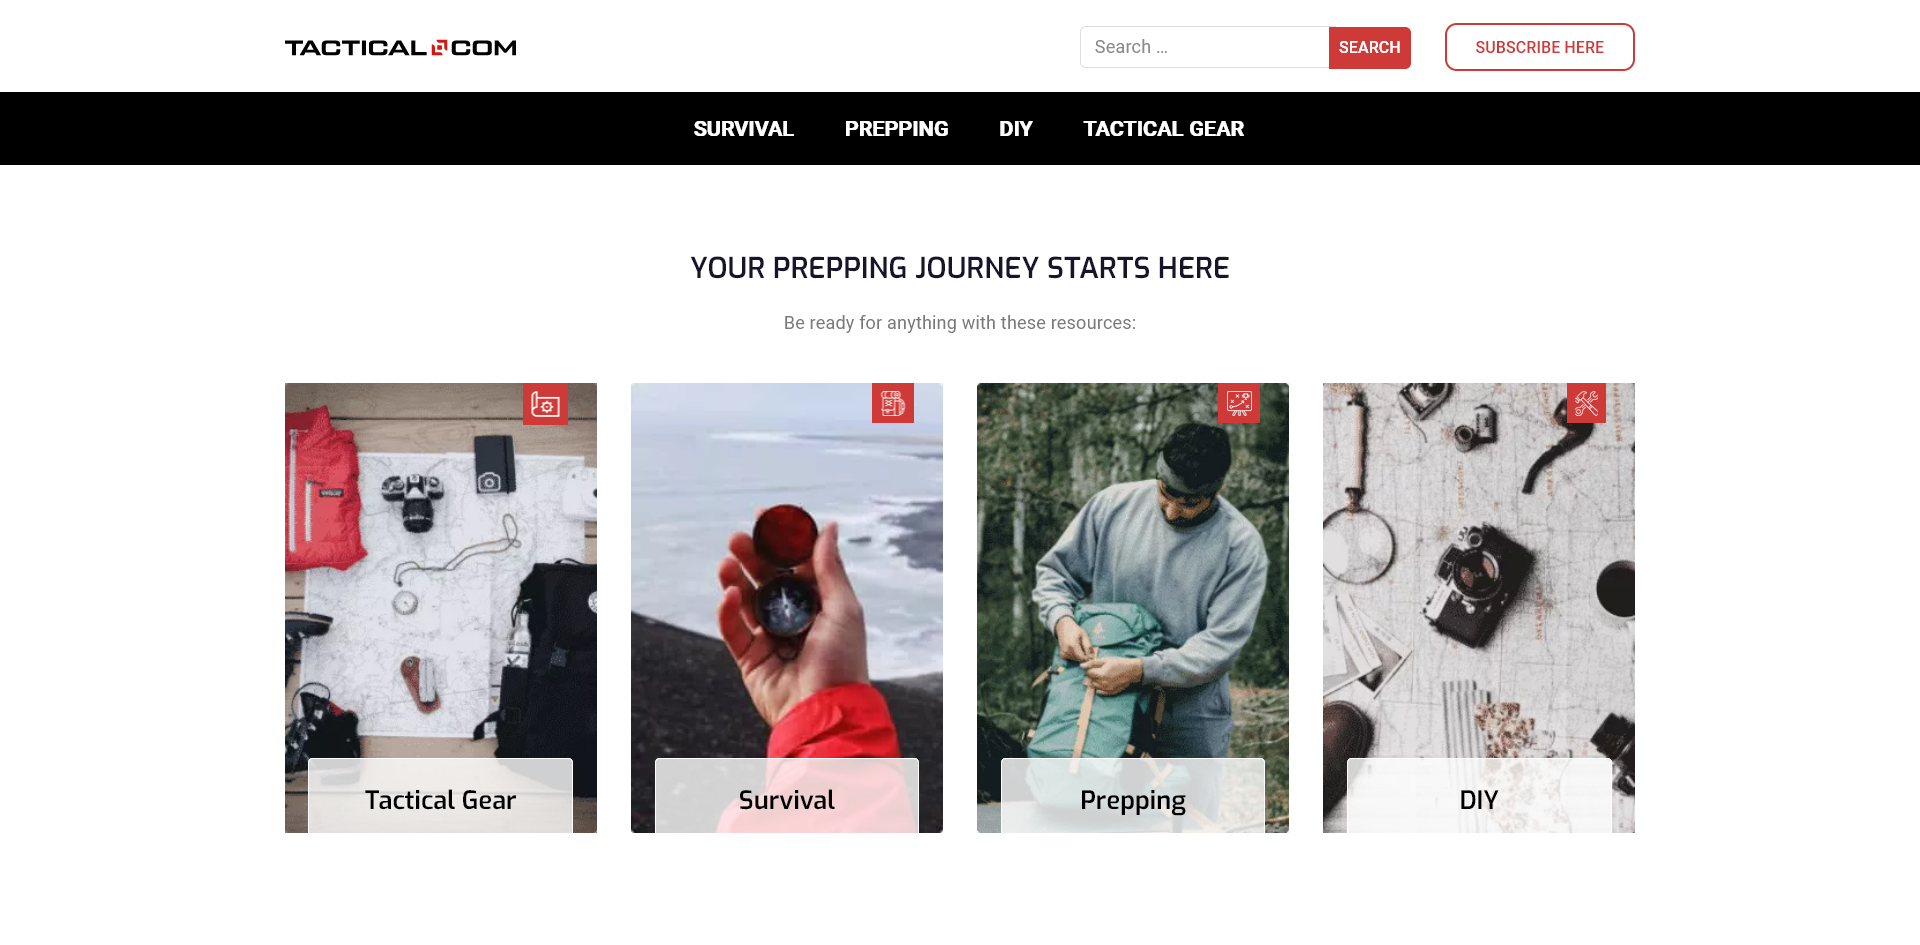The height and width of the screenshot is (945, 1920).
Task: Open the Survival menu item
Action: click(x=743, y=129)
